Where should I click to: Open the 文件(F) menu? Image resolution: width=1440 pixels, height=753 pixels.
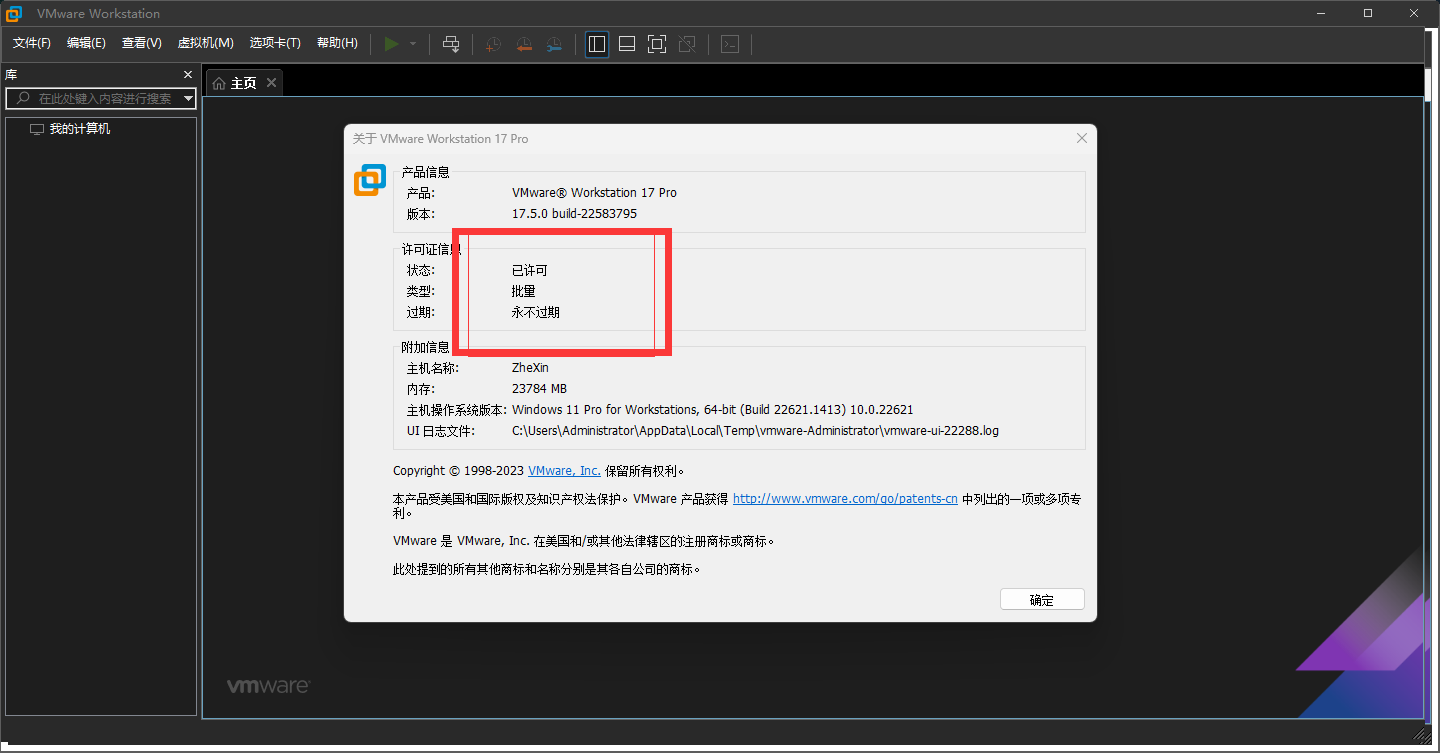(31, 43)
